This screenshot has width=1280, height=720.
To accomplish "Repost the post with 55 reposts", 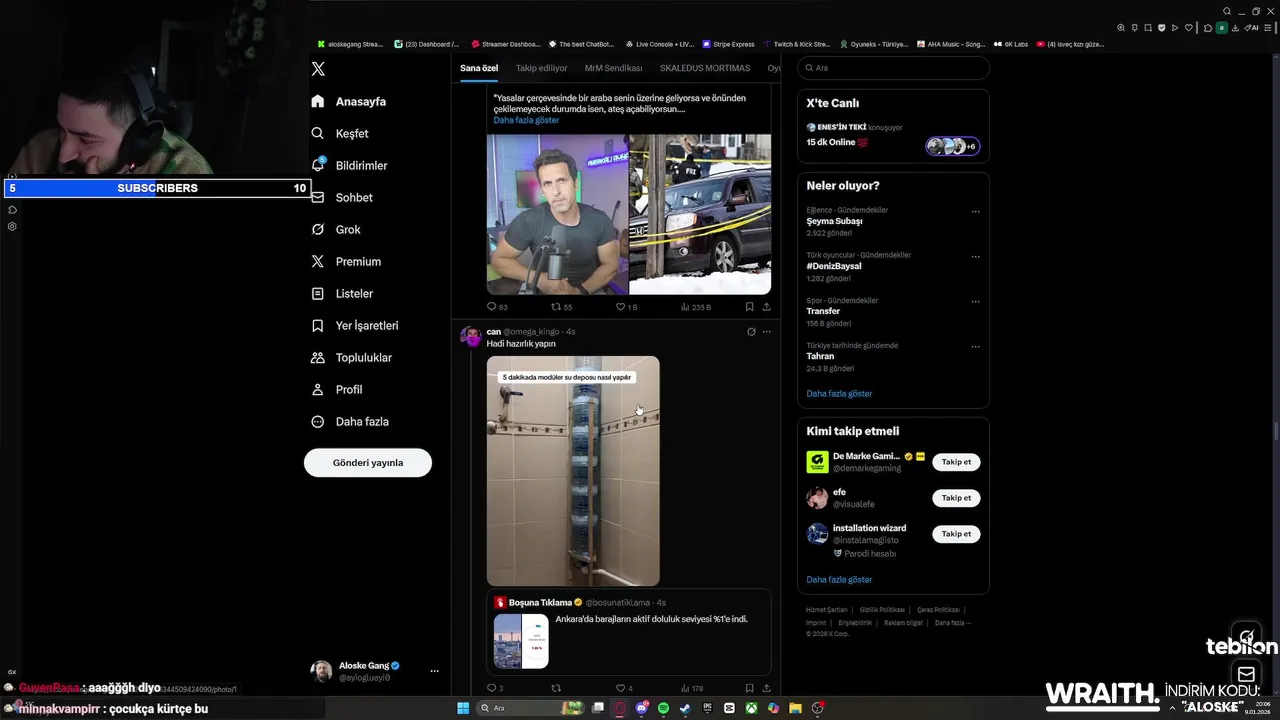I will tap(562, 307).
